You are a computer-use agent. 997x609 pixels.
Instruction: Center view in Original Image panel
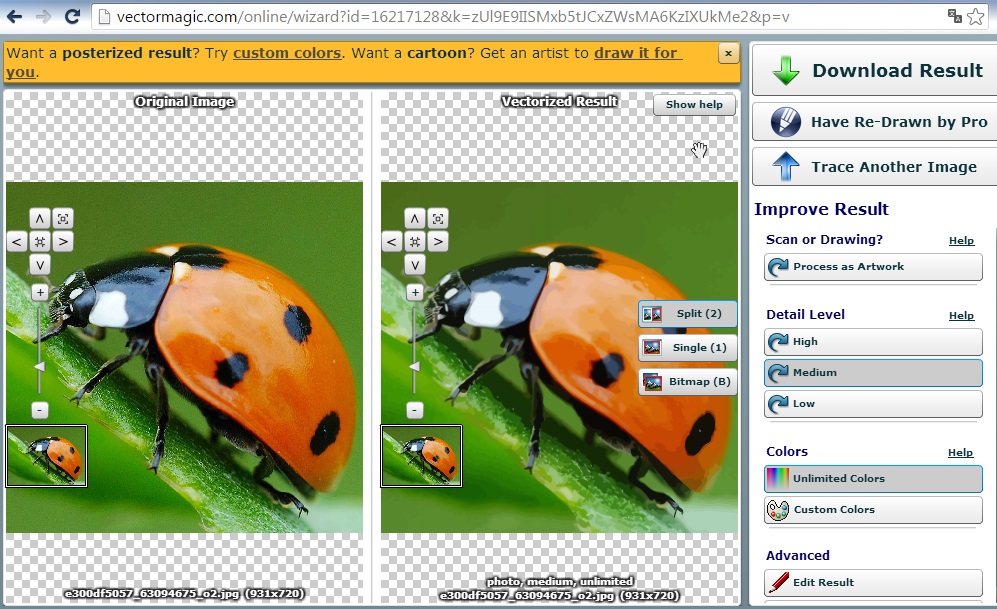(39, 242)
